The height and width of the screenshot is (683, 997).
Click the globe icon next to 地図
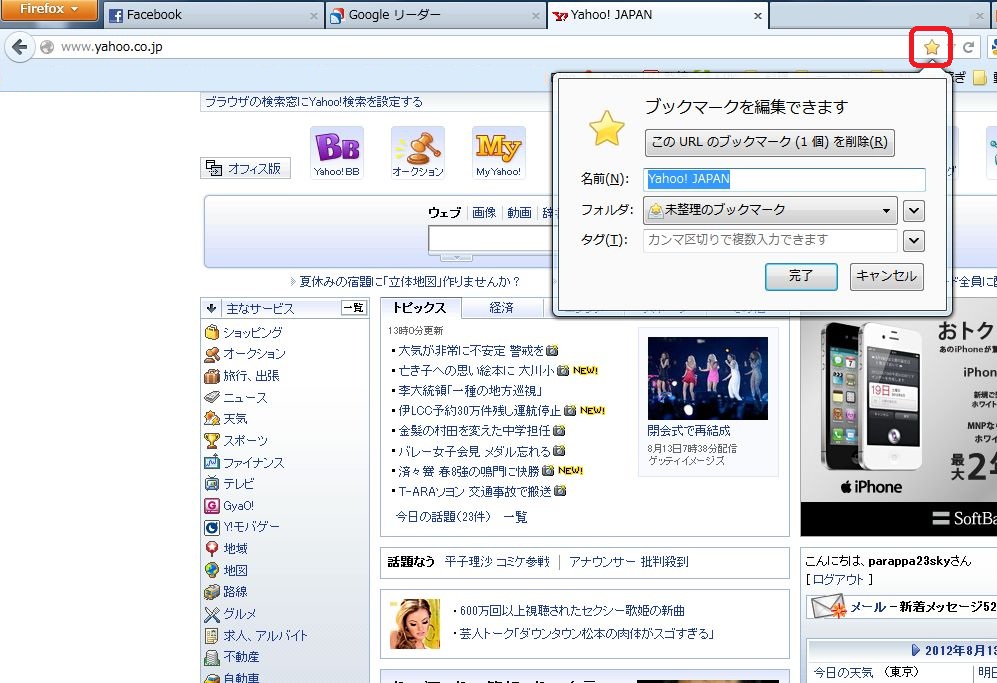tap(212, 570)
